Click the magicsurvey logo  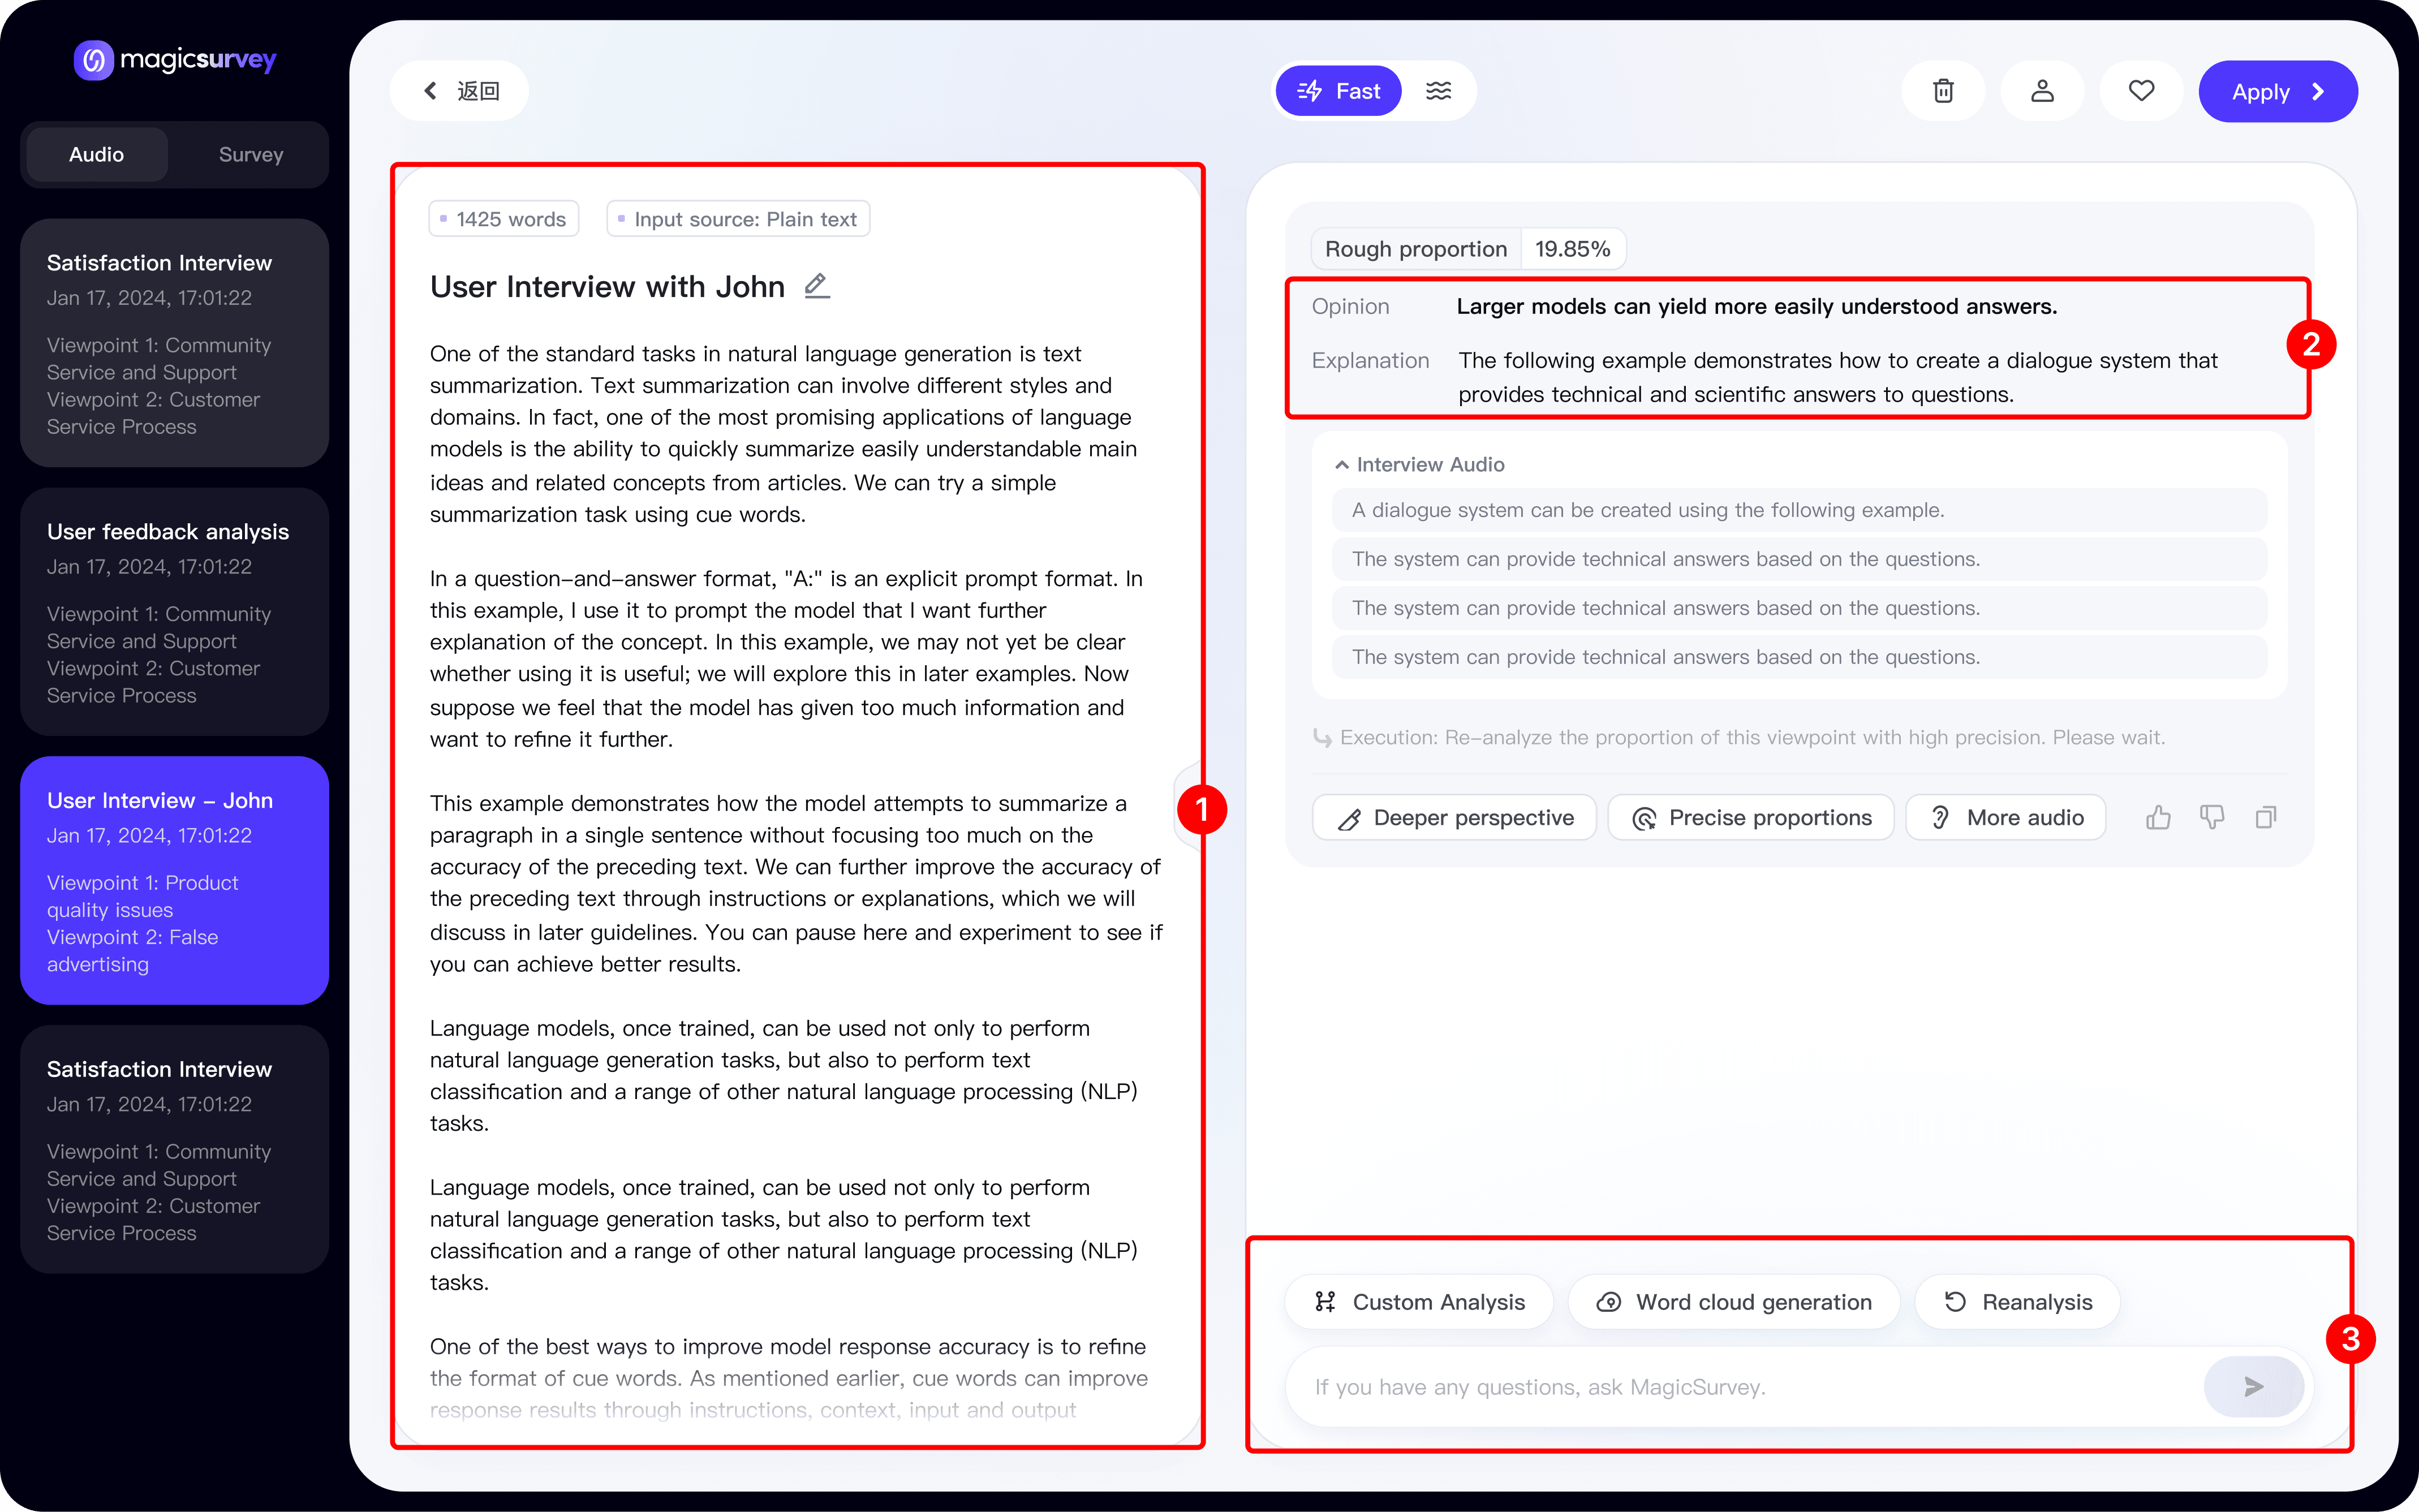click(x=175, y=60)
